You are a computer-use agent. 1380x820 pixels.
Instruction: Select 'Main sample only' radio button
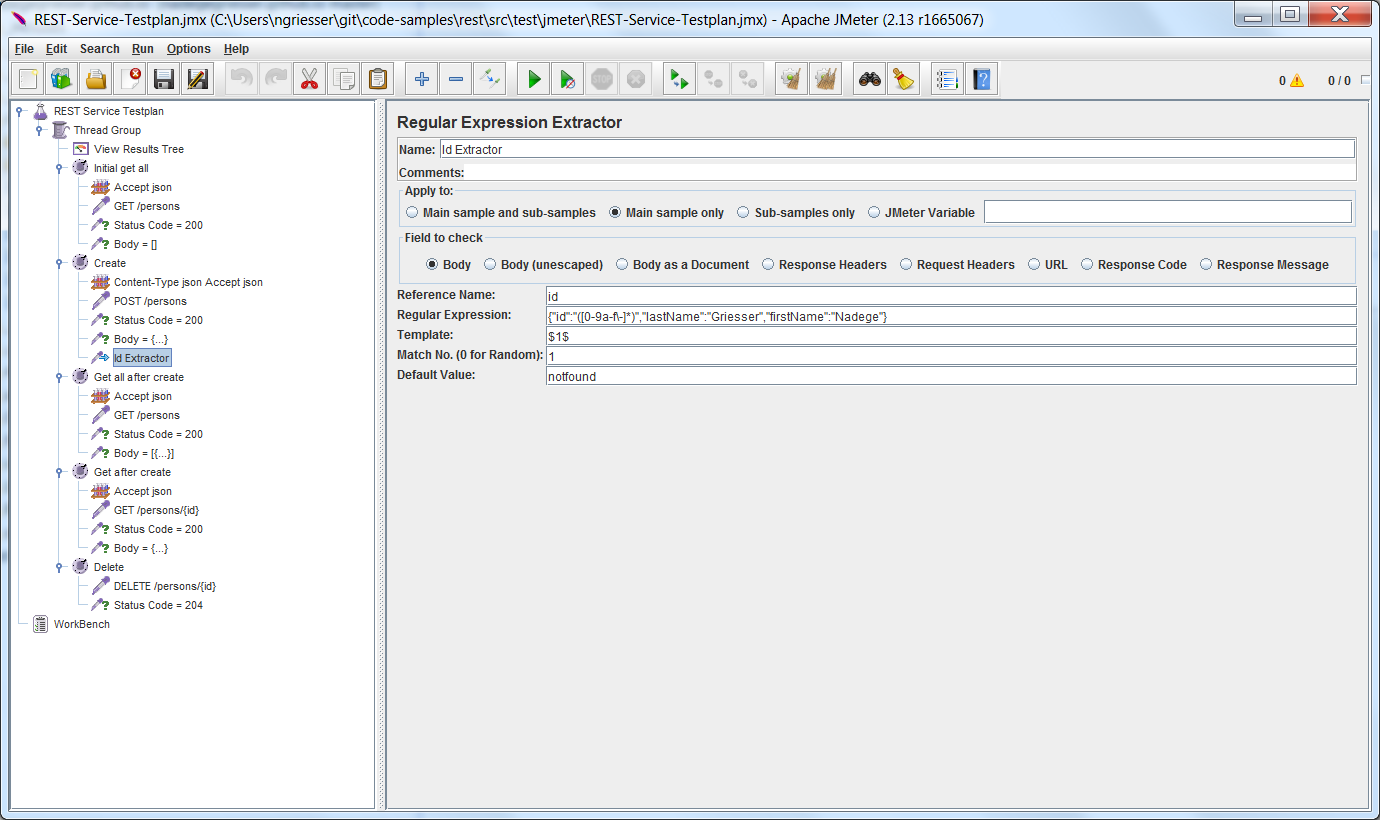(615, 212)
